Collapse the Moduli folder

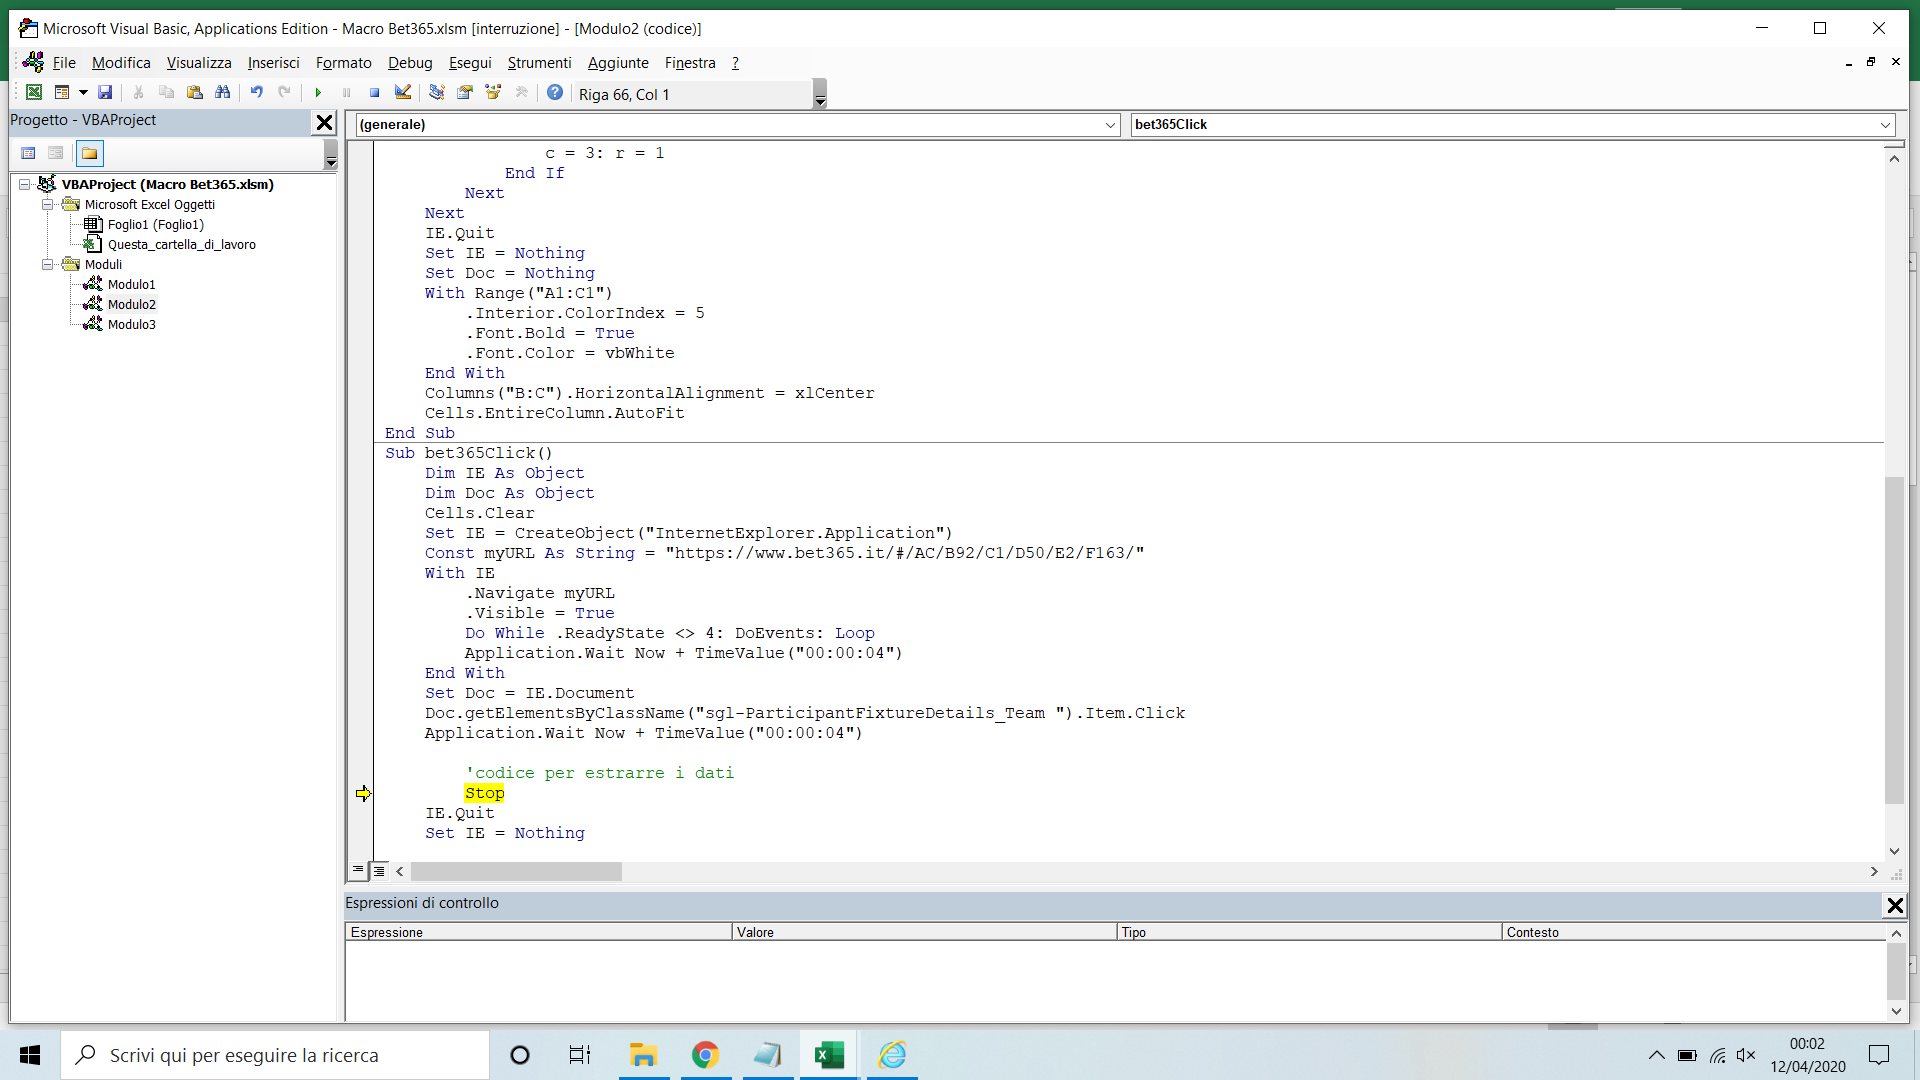(47, 264)
